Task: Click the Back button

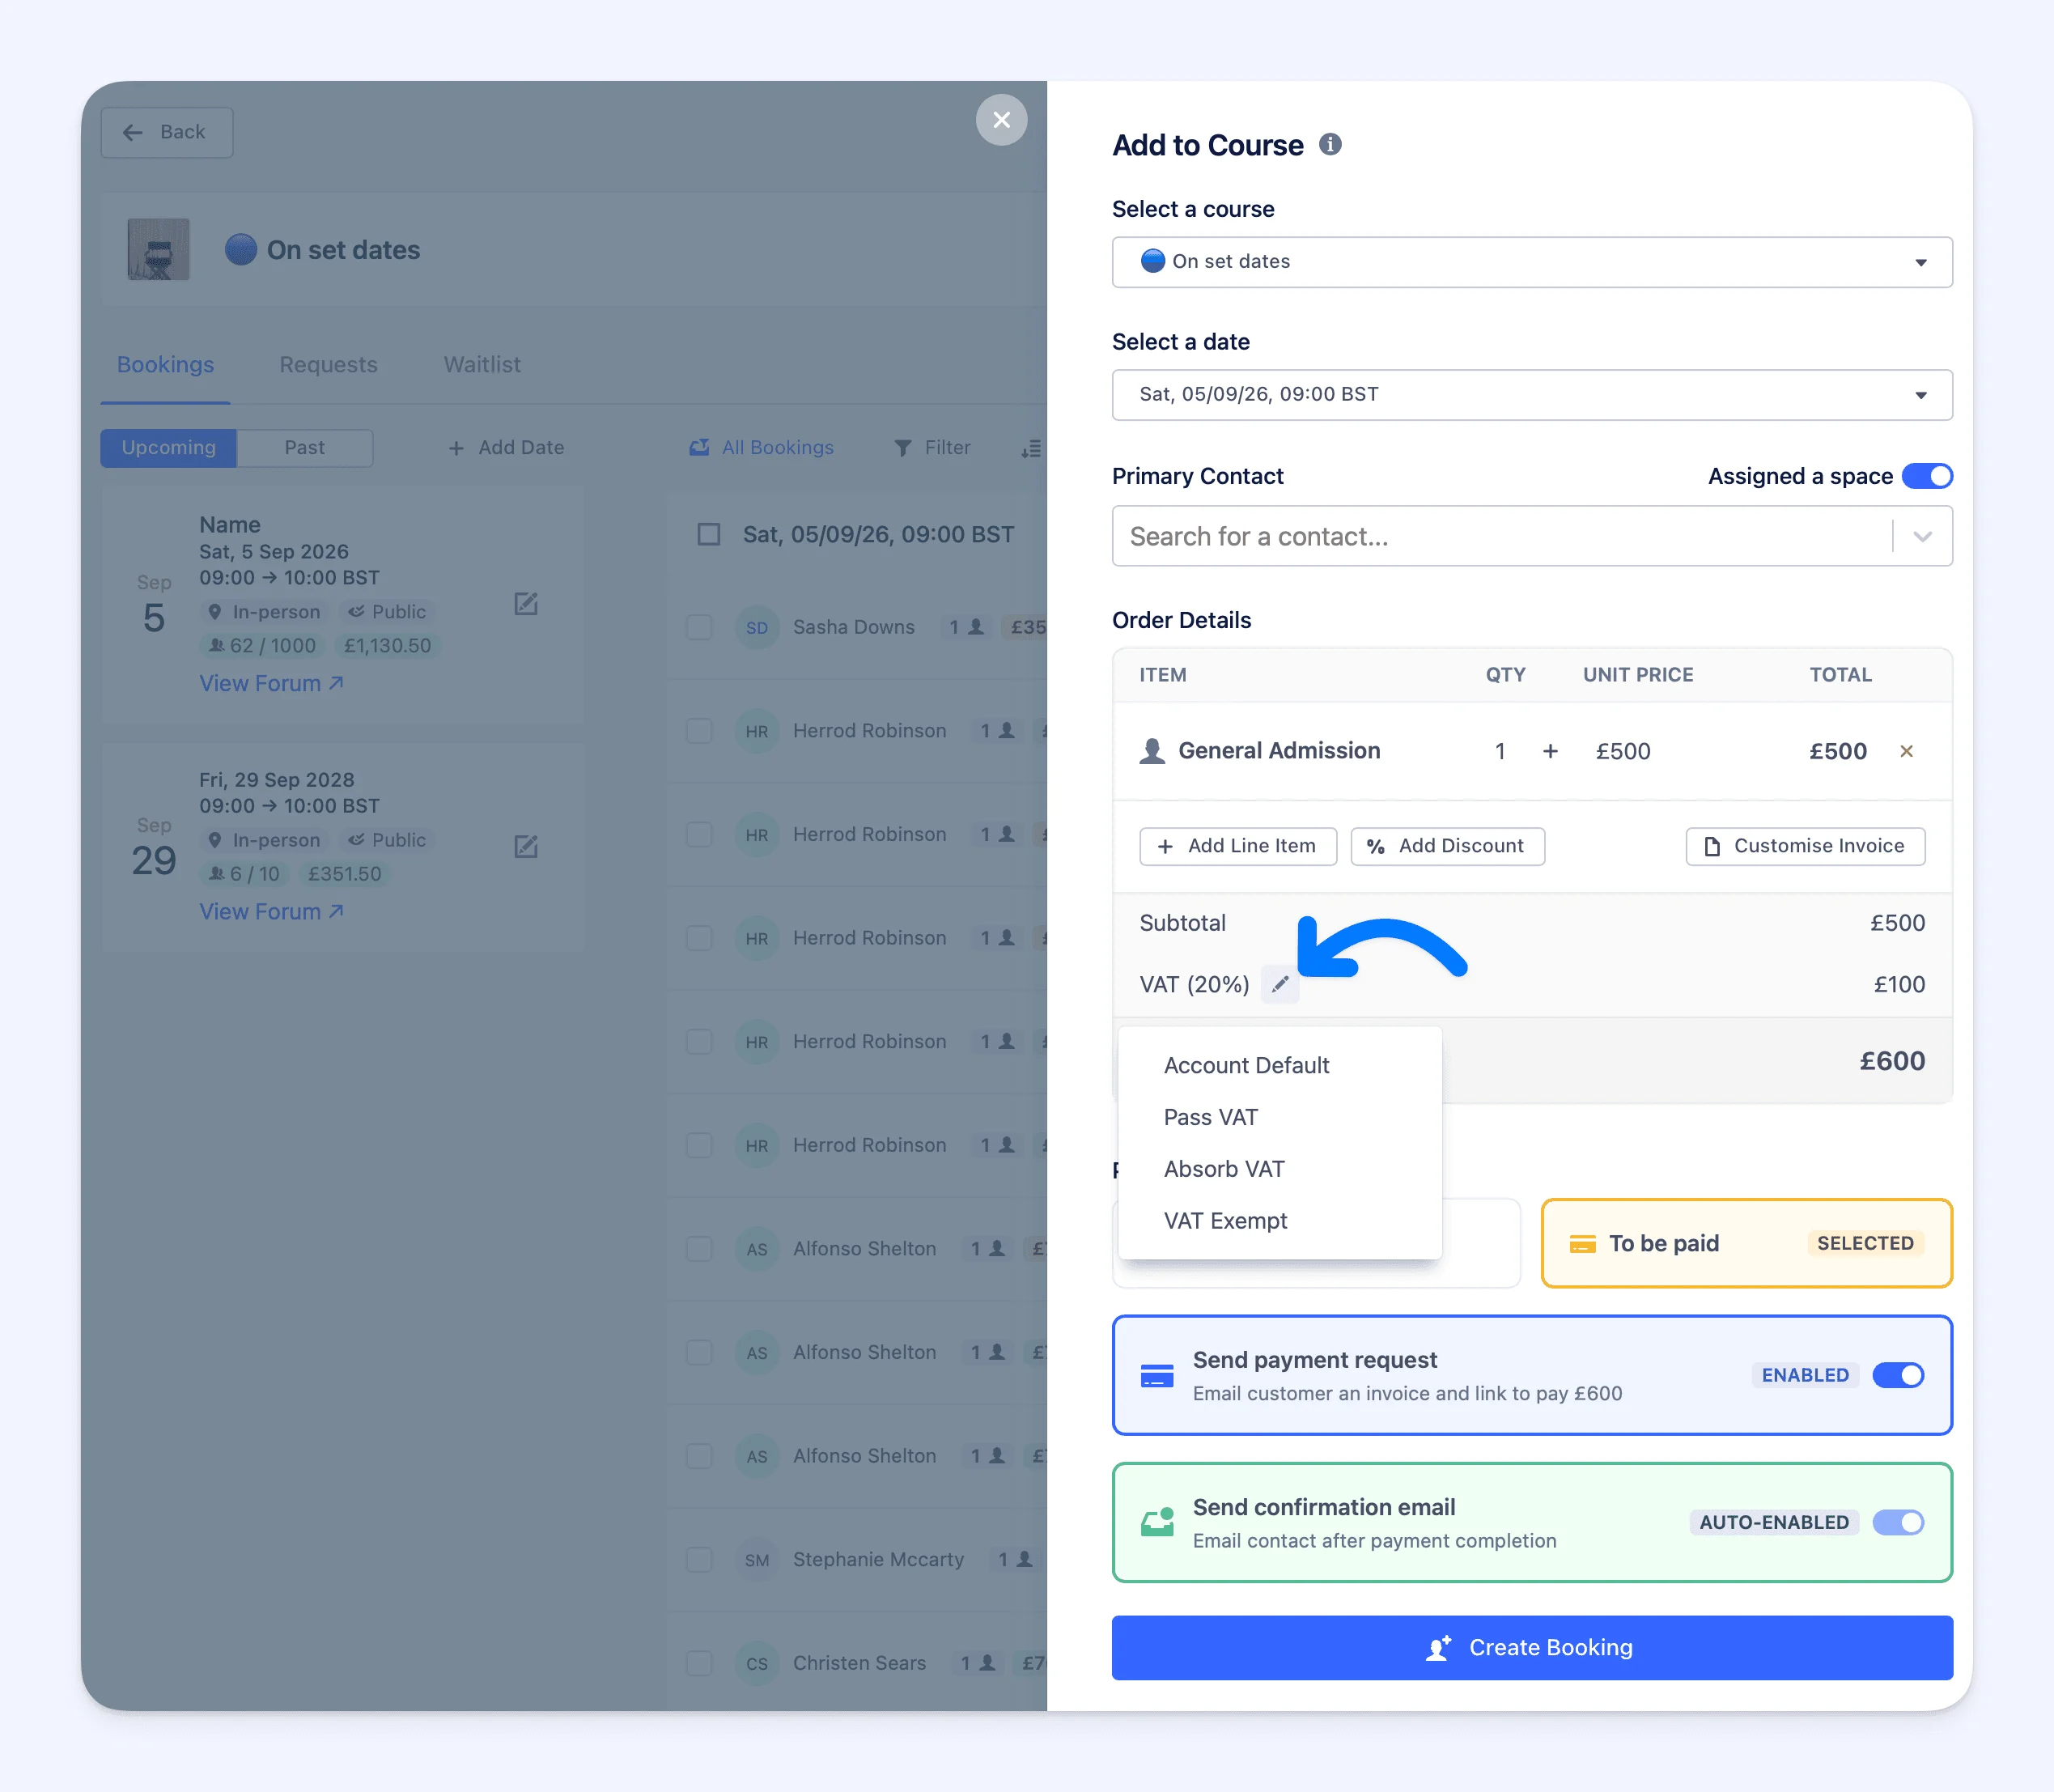Action: coord(166,133)
